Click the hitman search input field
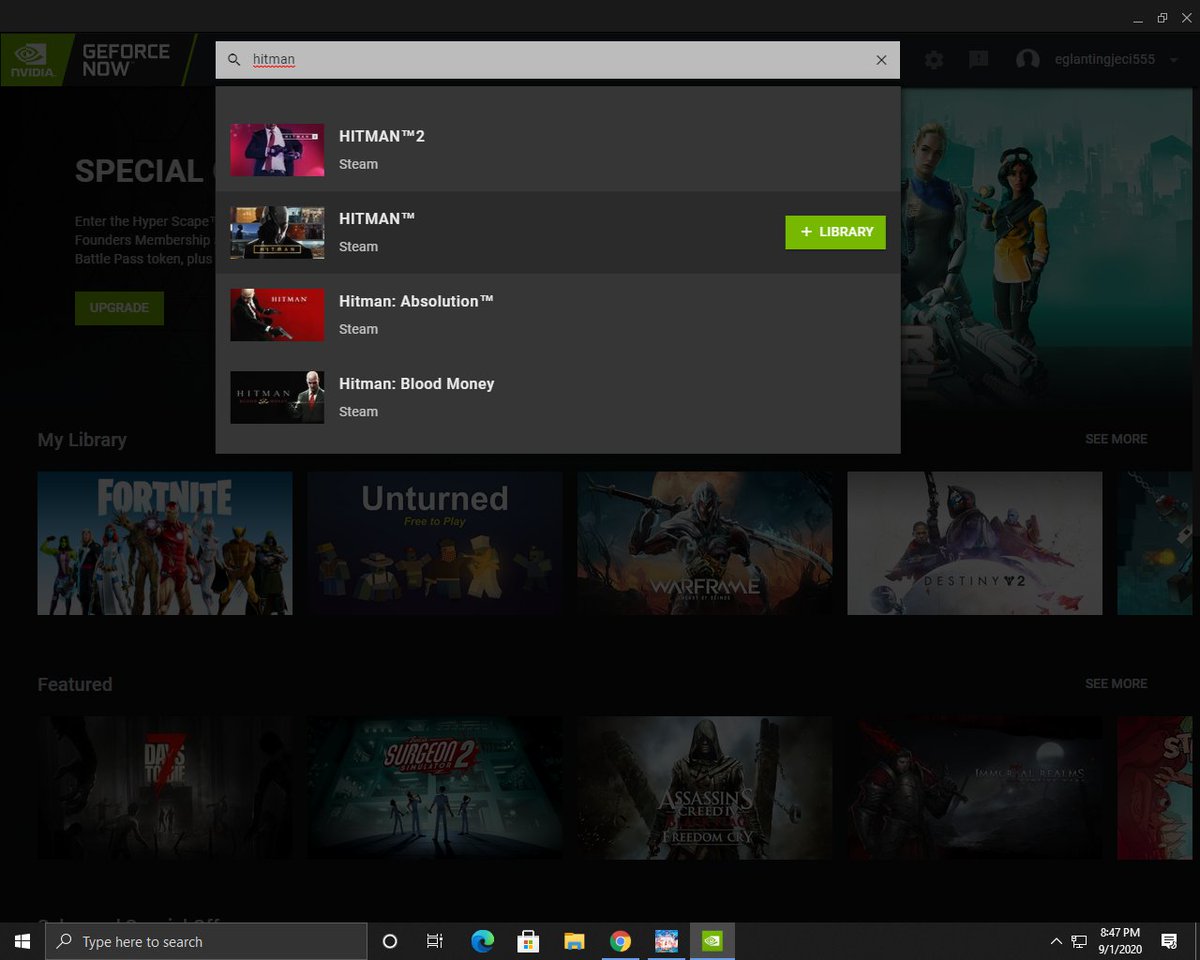 (x=558, y=60)
